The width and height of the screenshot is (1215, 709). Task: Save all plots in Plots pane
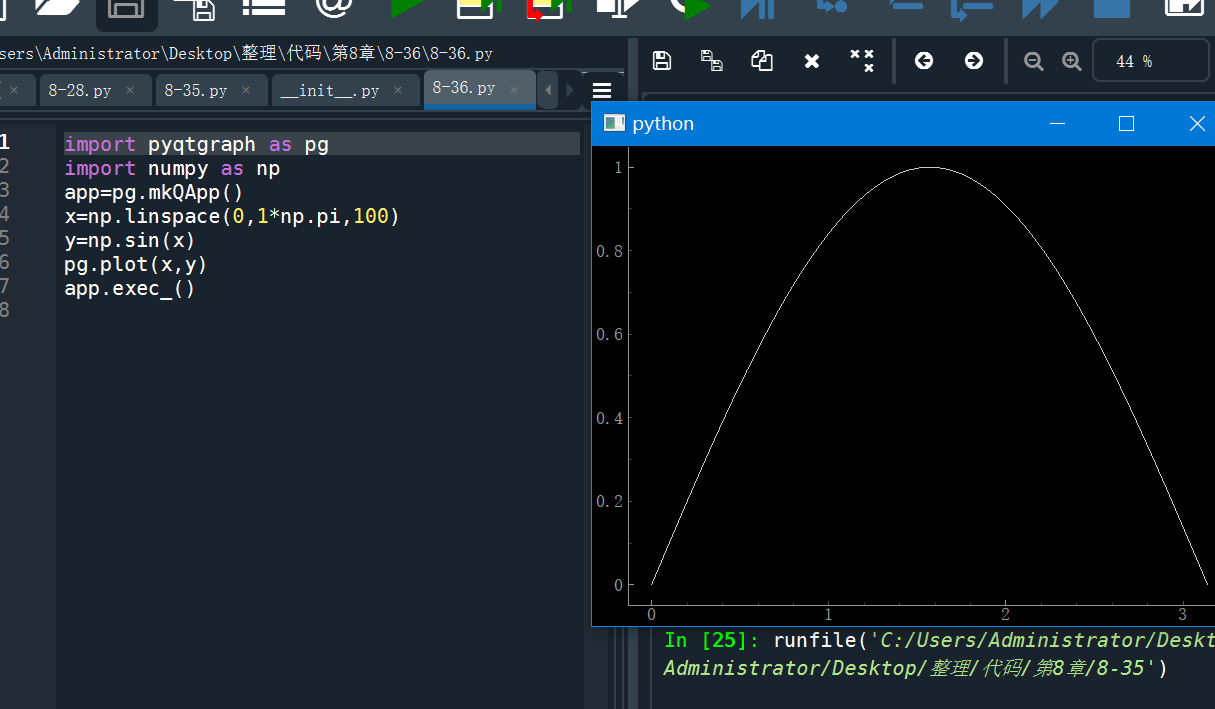pyautogui.click(x=712, y=61)
